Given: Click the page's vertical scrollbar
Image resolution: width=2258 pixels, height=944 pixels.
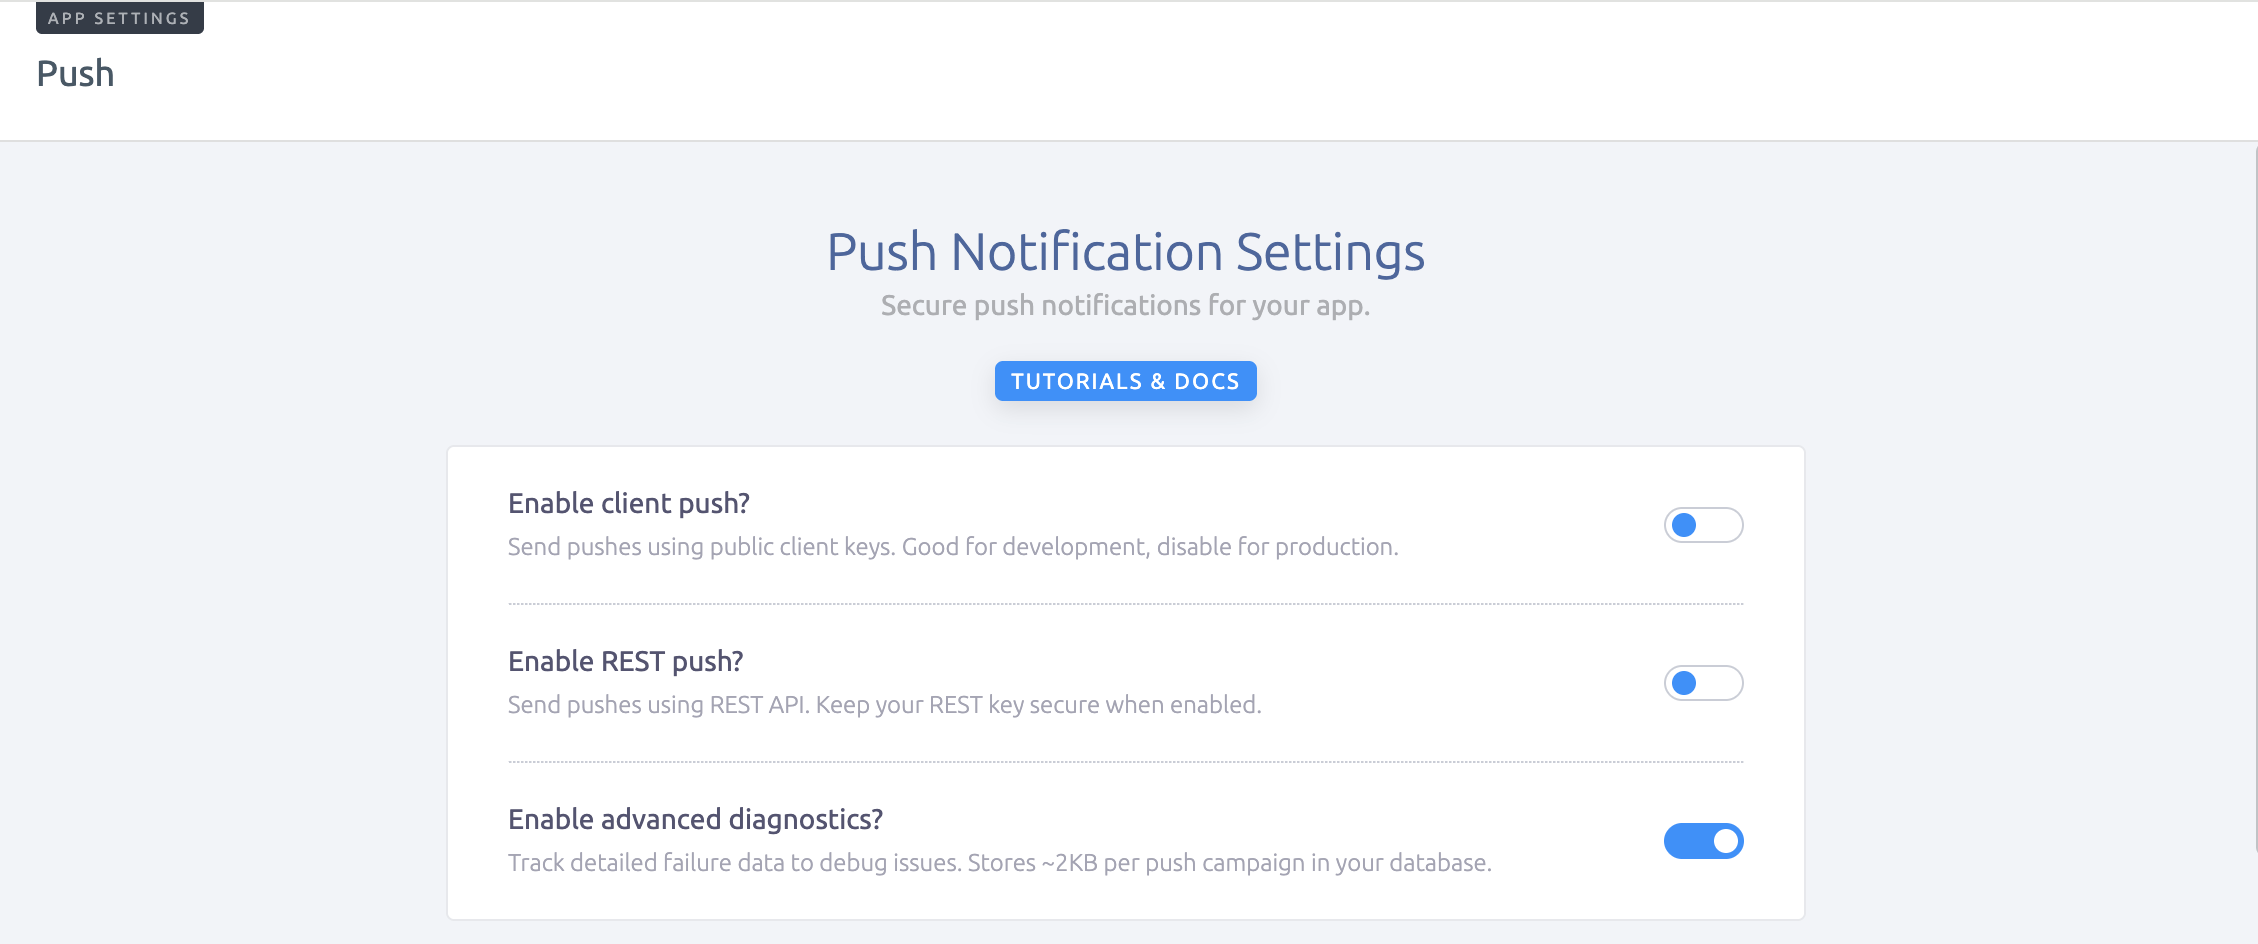Looking at the screenshot, I should pyautogui.click(x=2254, y=500).
